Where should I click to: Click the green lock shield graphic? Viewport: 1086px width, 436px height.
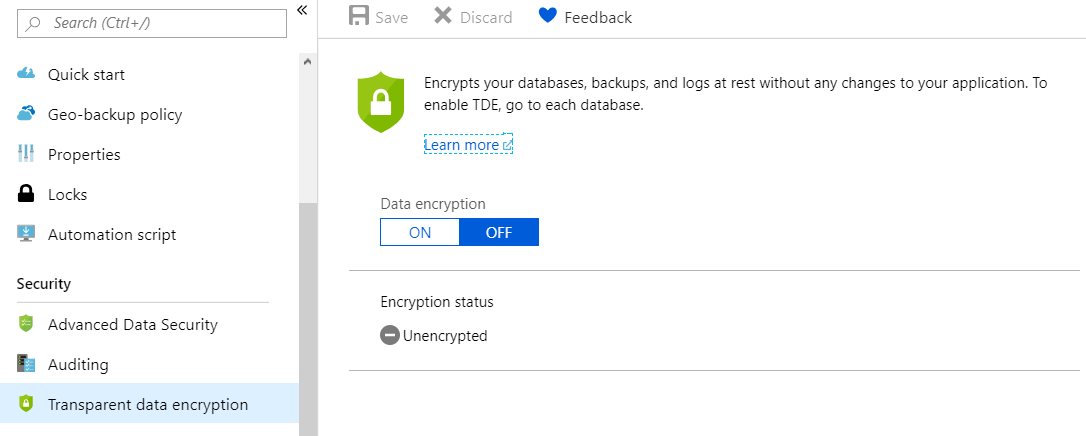[380, 101]
